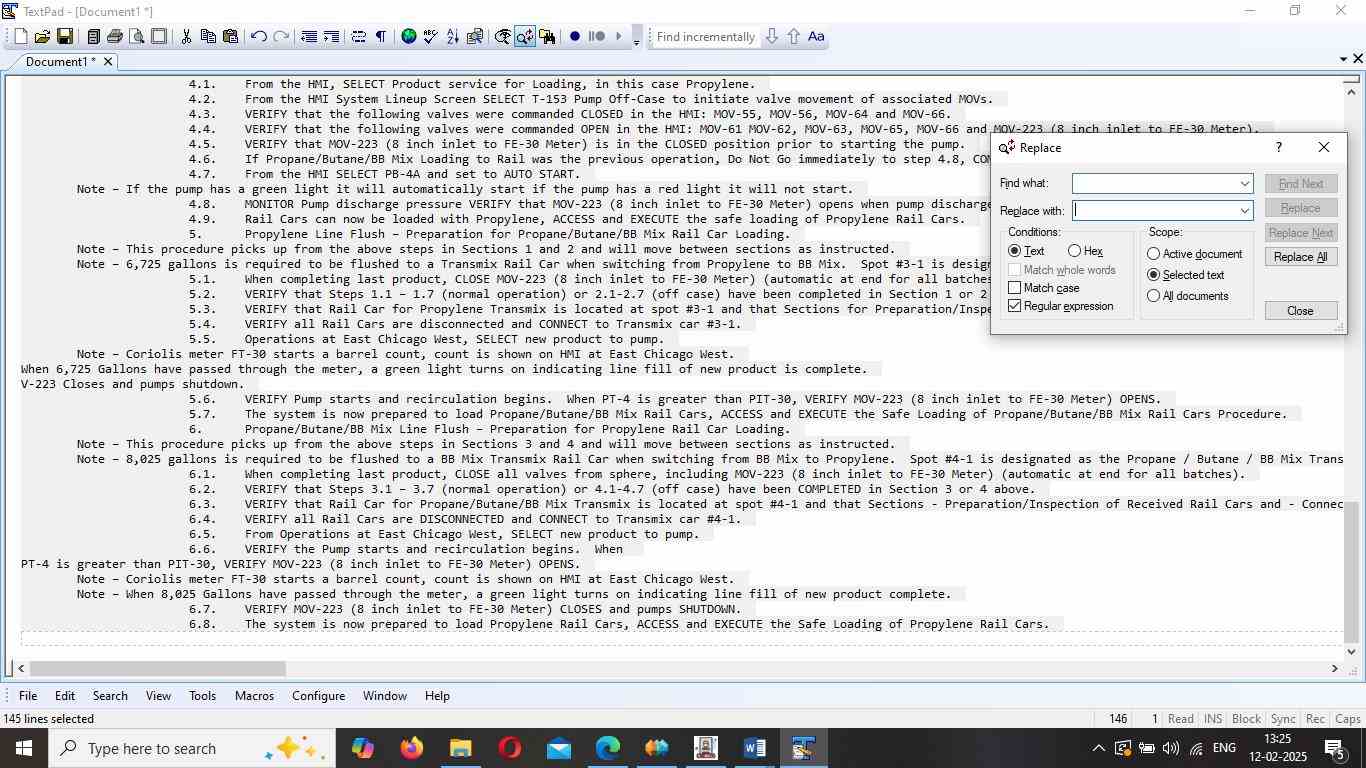Select the Text condition radio button
Screen dimensions: 1366x768
[x=1015, y=251]
